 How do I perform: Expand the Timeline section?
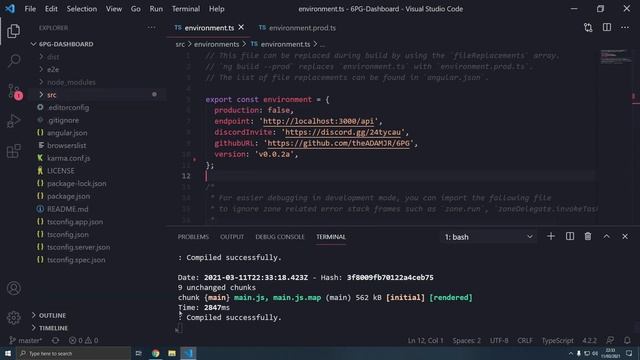pyautogui.click(x=53, y=328)
